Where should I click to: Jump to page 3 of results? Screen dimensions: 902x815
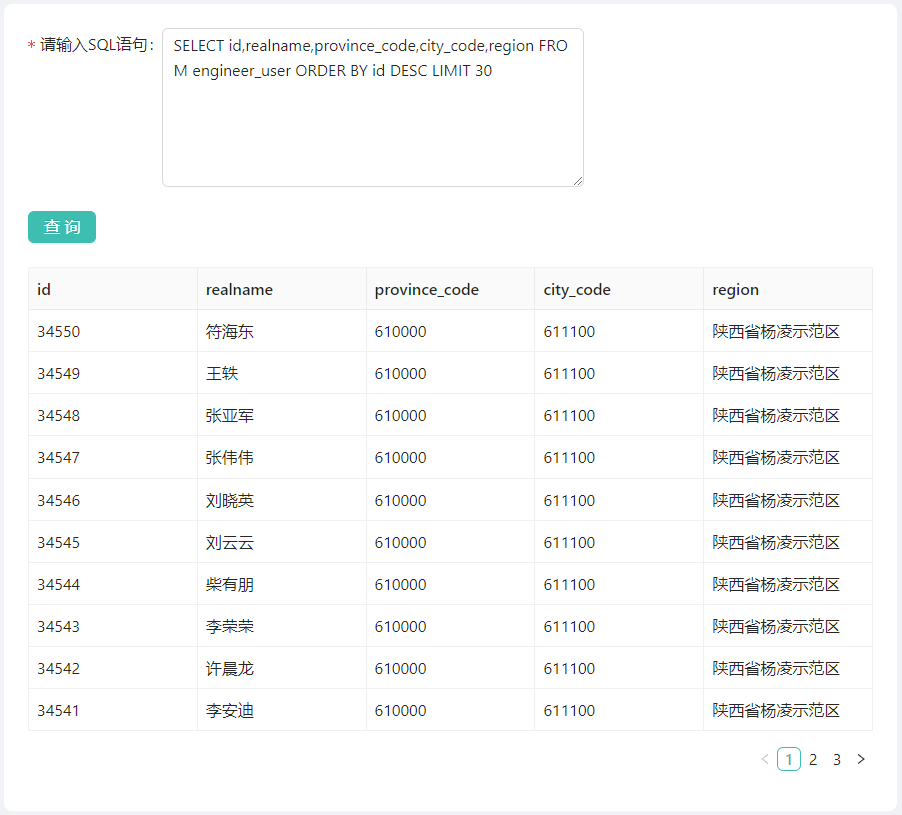click(x=837, y=759)
